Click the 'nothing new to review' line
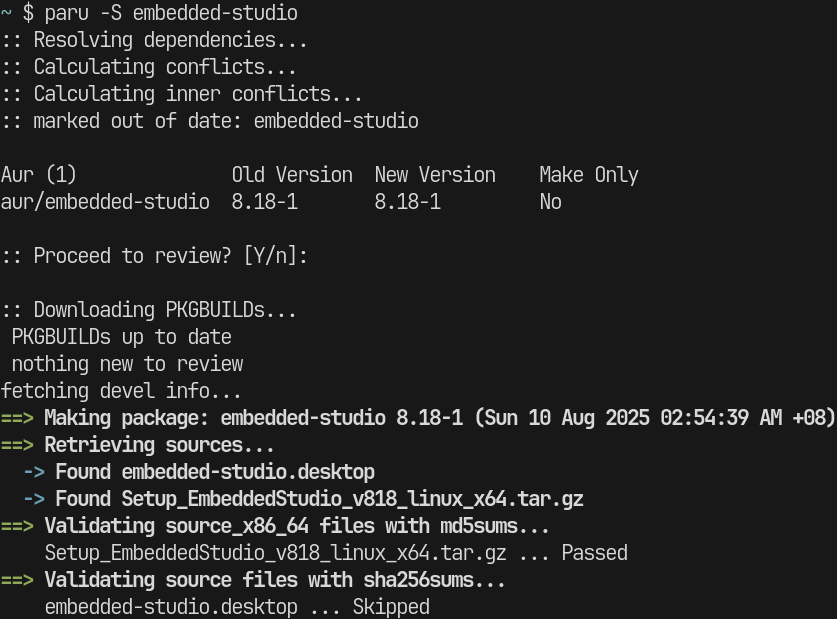The image size is (837, 619). coord(127,364)
